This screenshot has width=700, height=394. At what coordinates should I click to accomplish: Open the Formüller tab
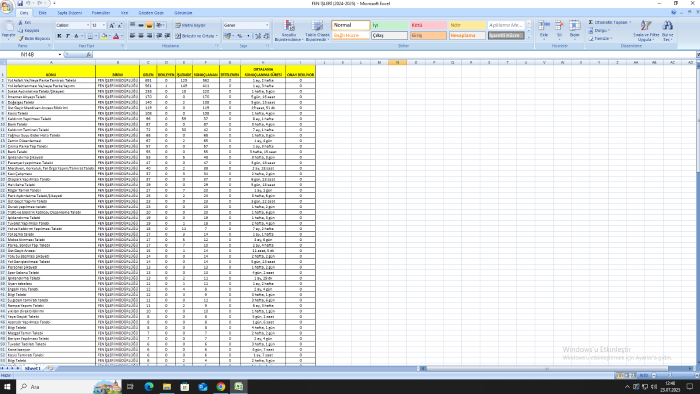click(x=101, y=13)
